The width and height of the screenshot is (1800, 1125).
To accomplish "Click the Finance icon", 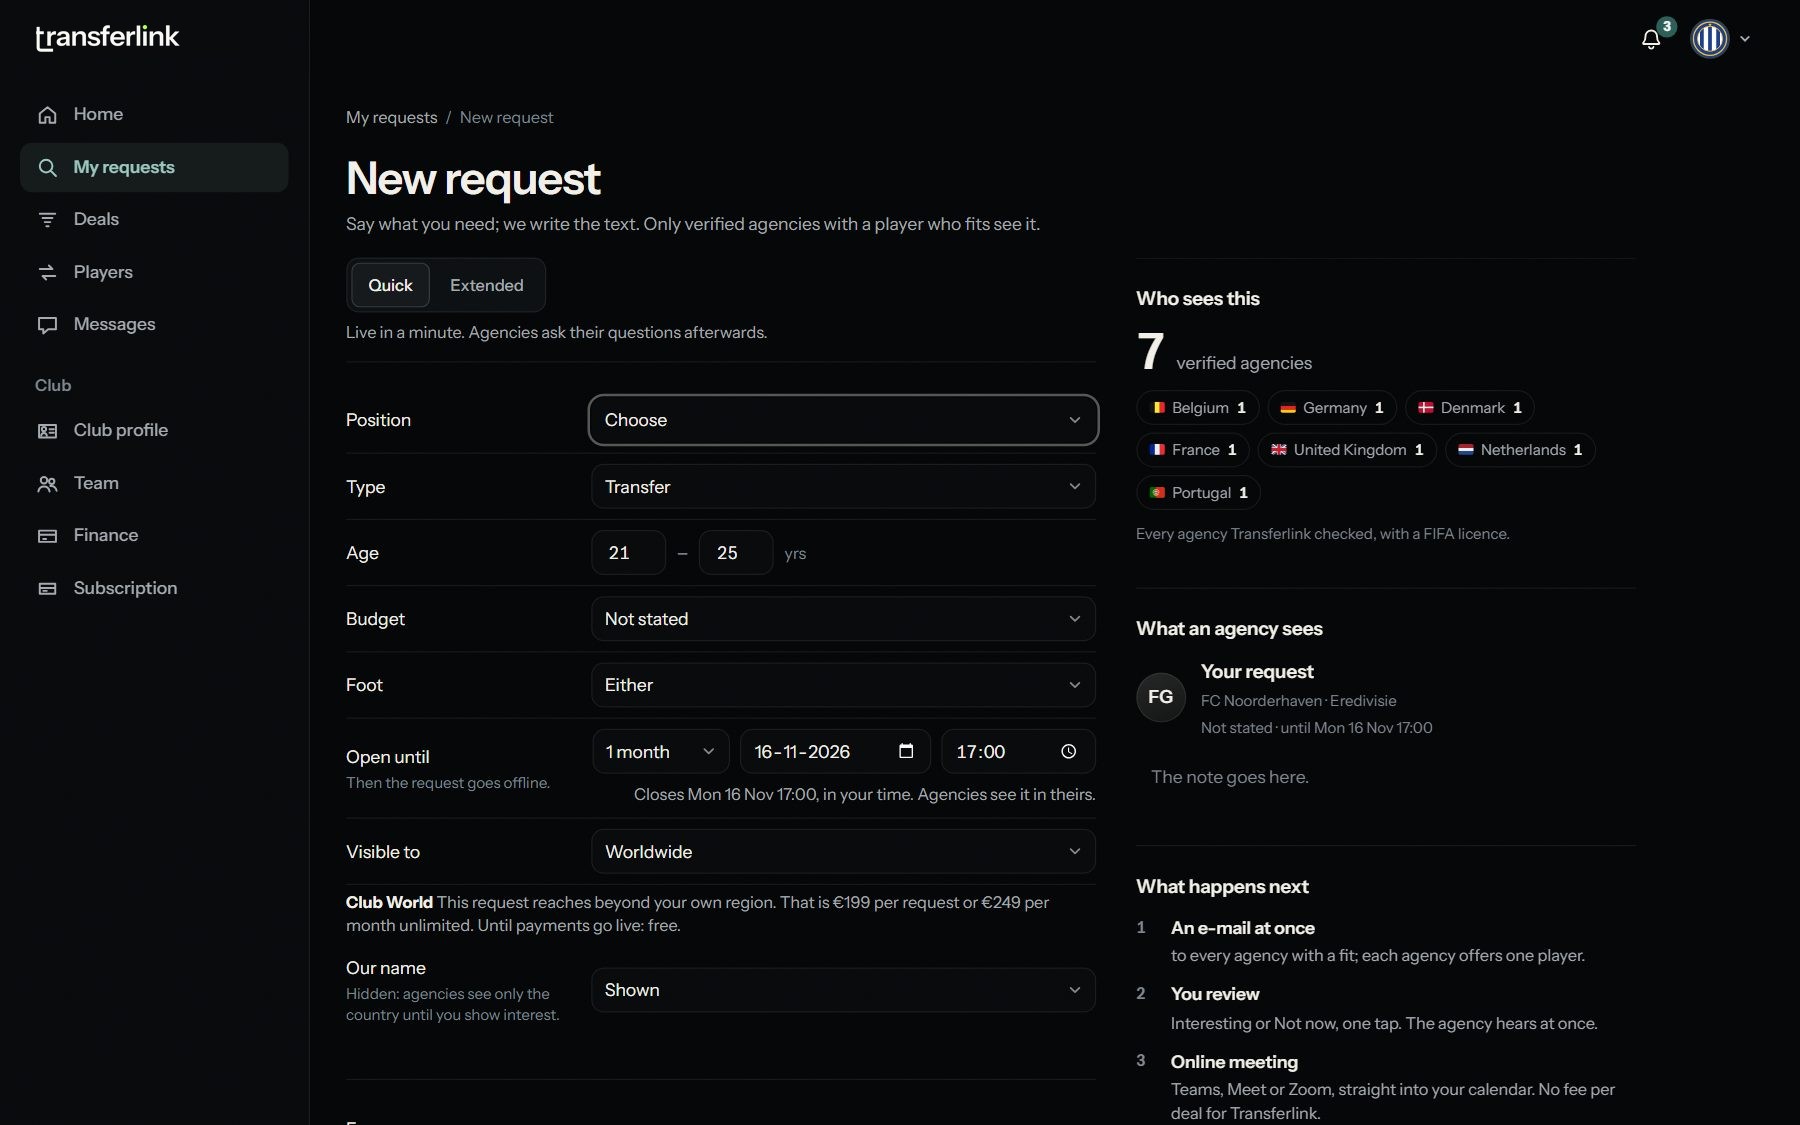I will pos(47,536).
